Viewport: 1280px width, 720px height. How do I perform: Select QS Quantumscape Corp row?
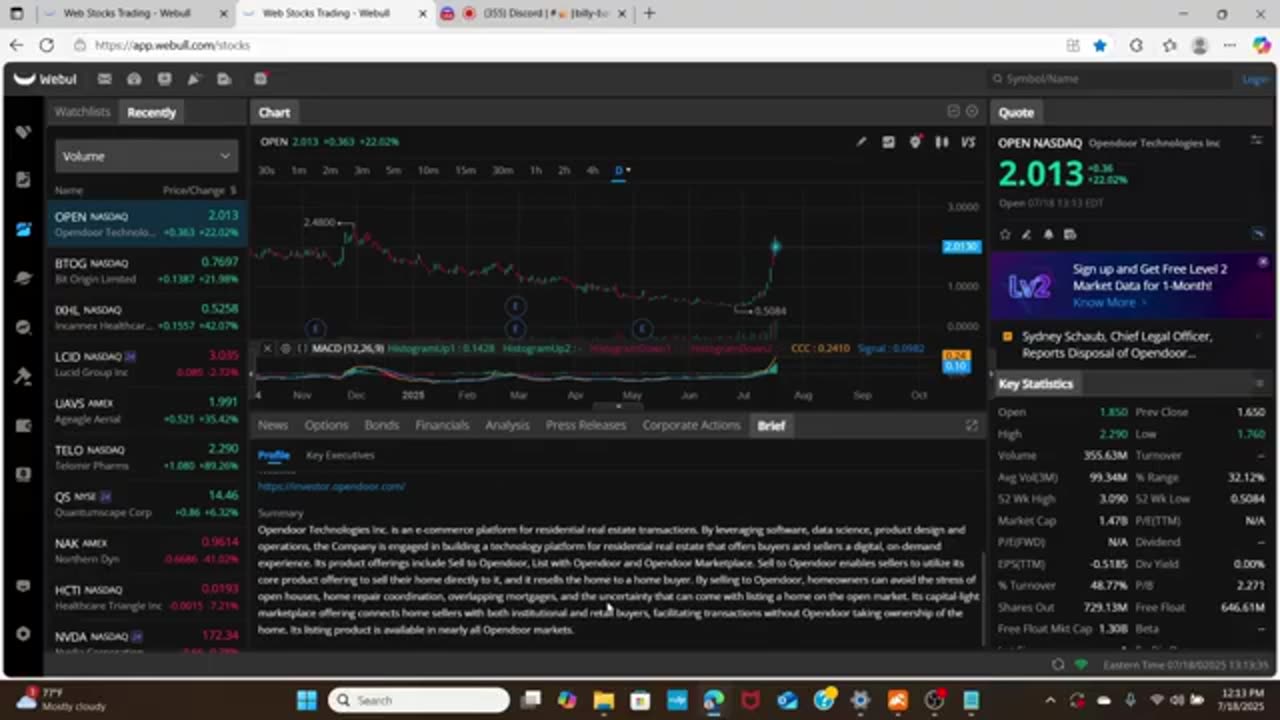[x=146, y=504]
